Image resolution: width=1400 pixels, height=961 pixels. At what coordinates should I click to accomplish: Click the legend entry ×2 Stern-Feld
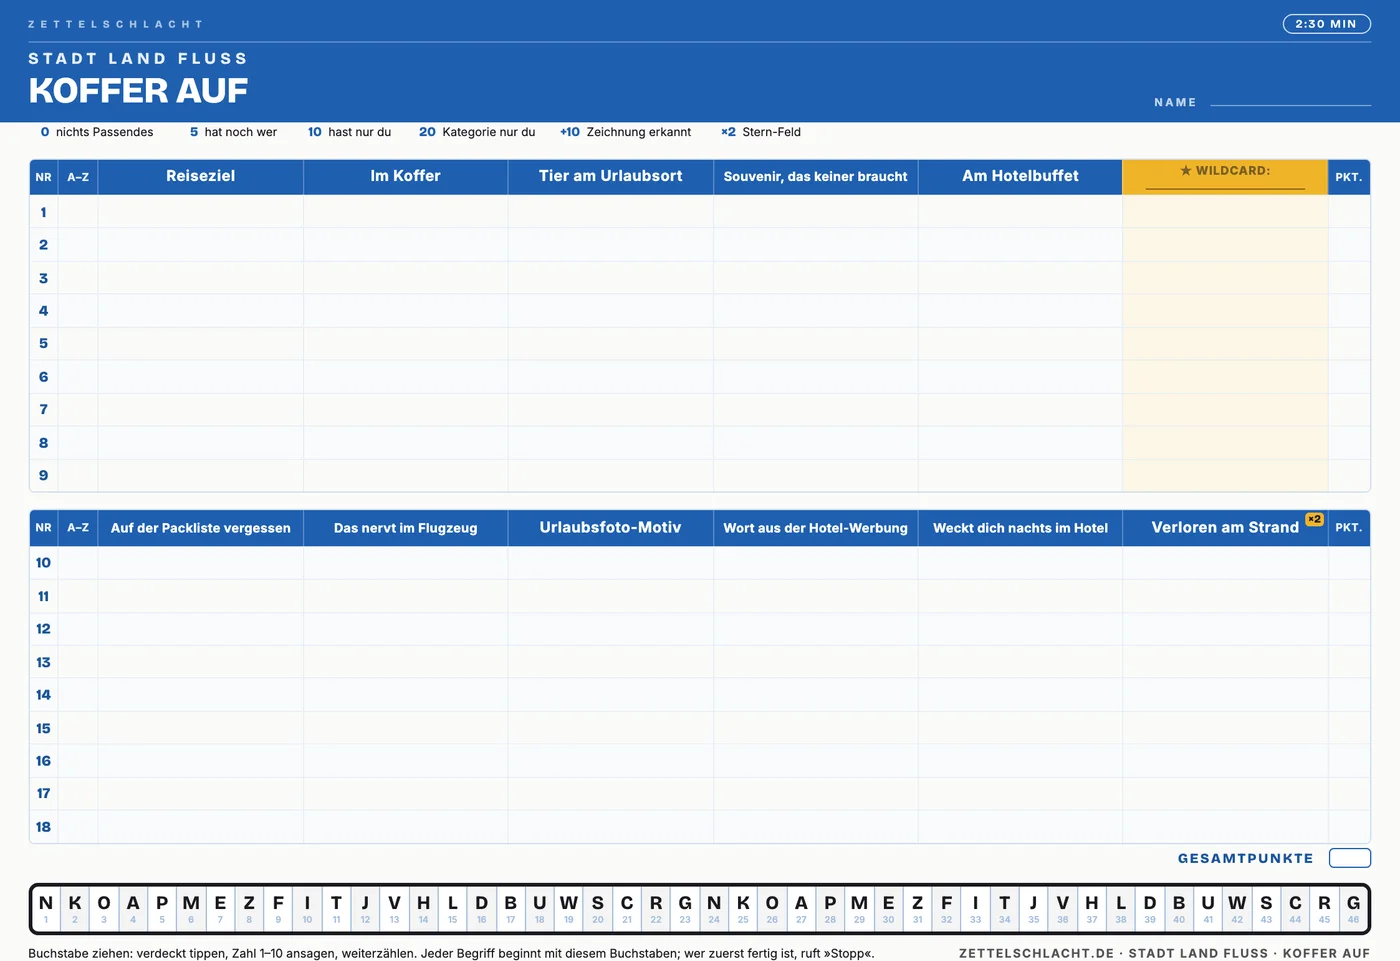[761, 132]
